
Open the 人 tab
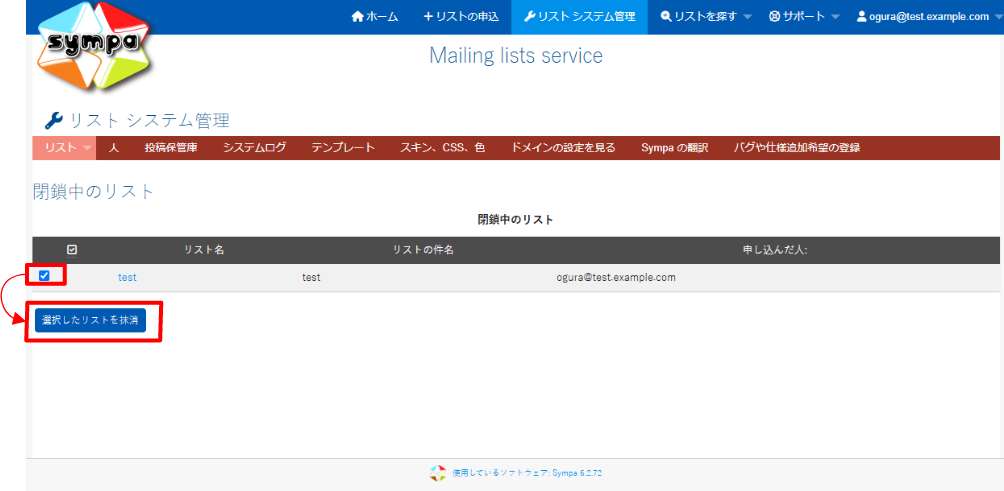pyautogui.click(x=114, y=148)
